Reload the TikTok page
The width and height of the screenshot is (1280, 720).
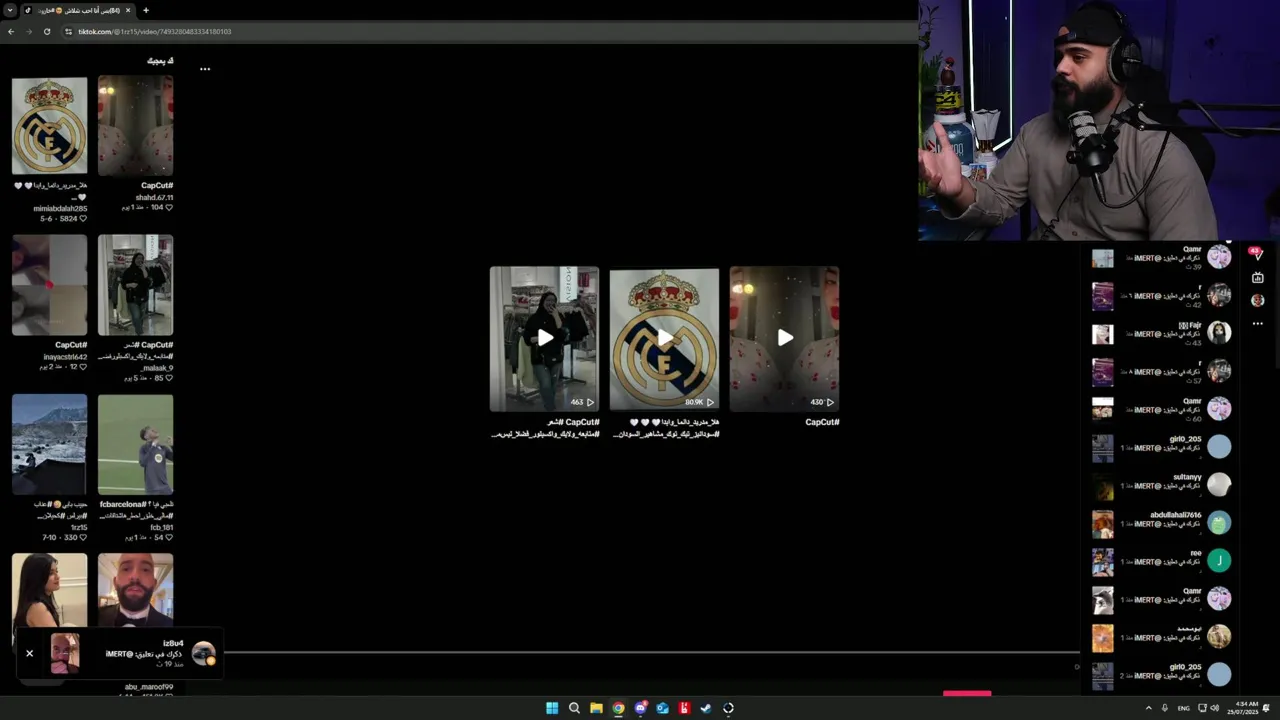click(x=47, y=31)
